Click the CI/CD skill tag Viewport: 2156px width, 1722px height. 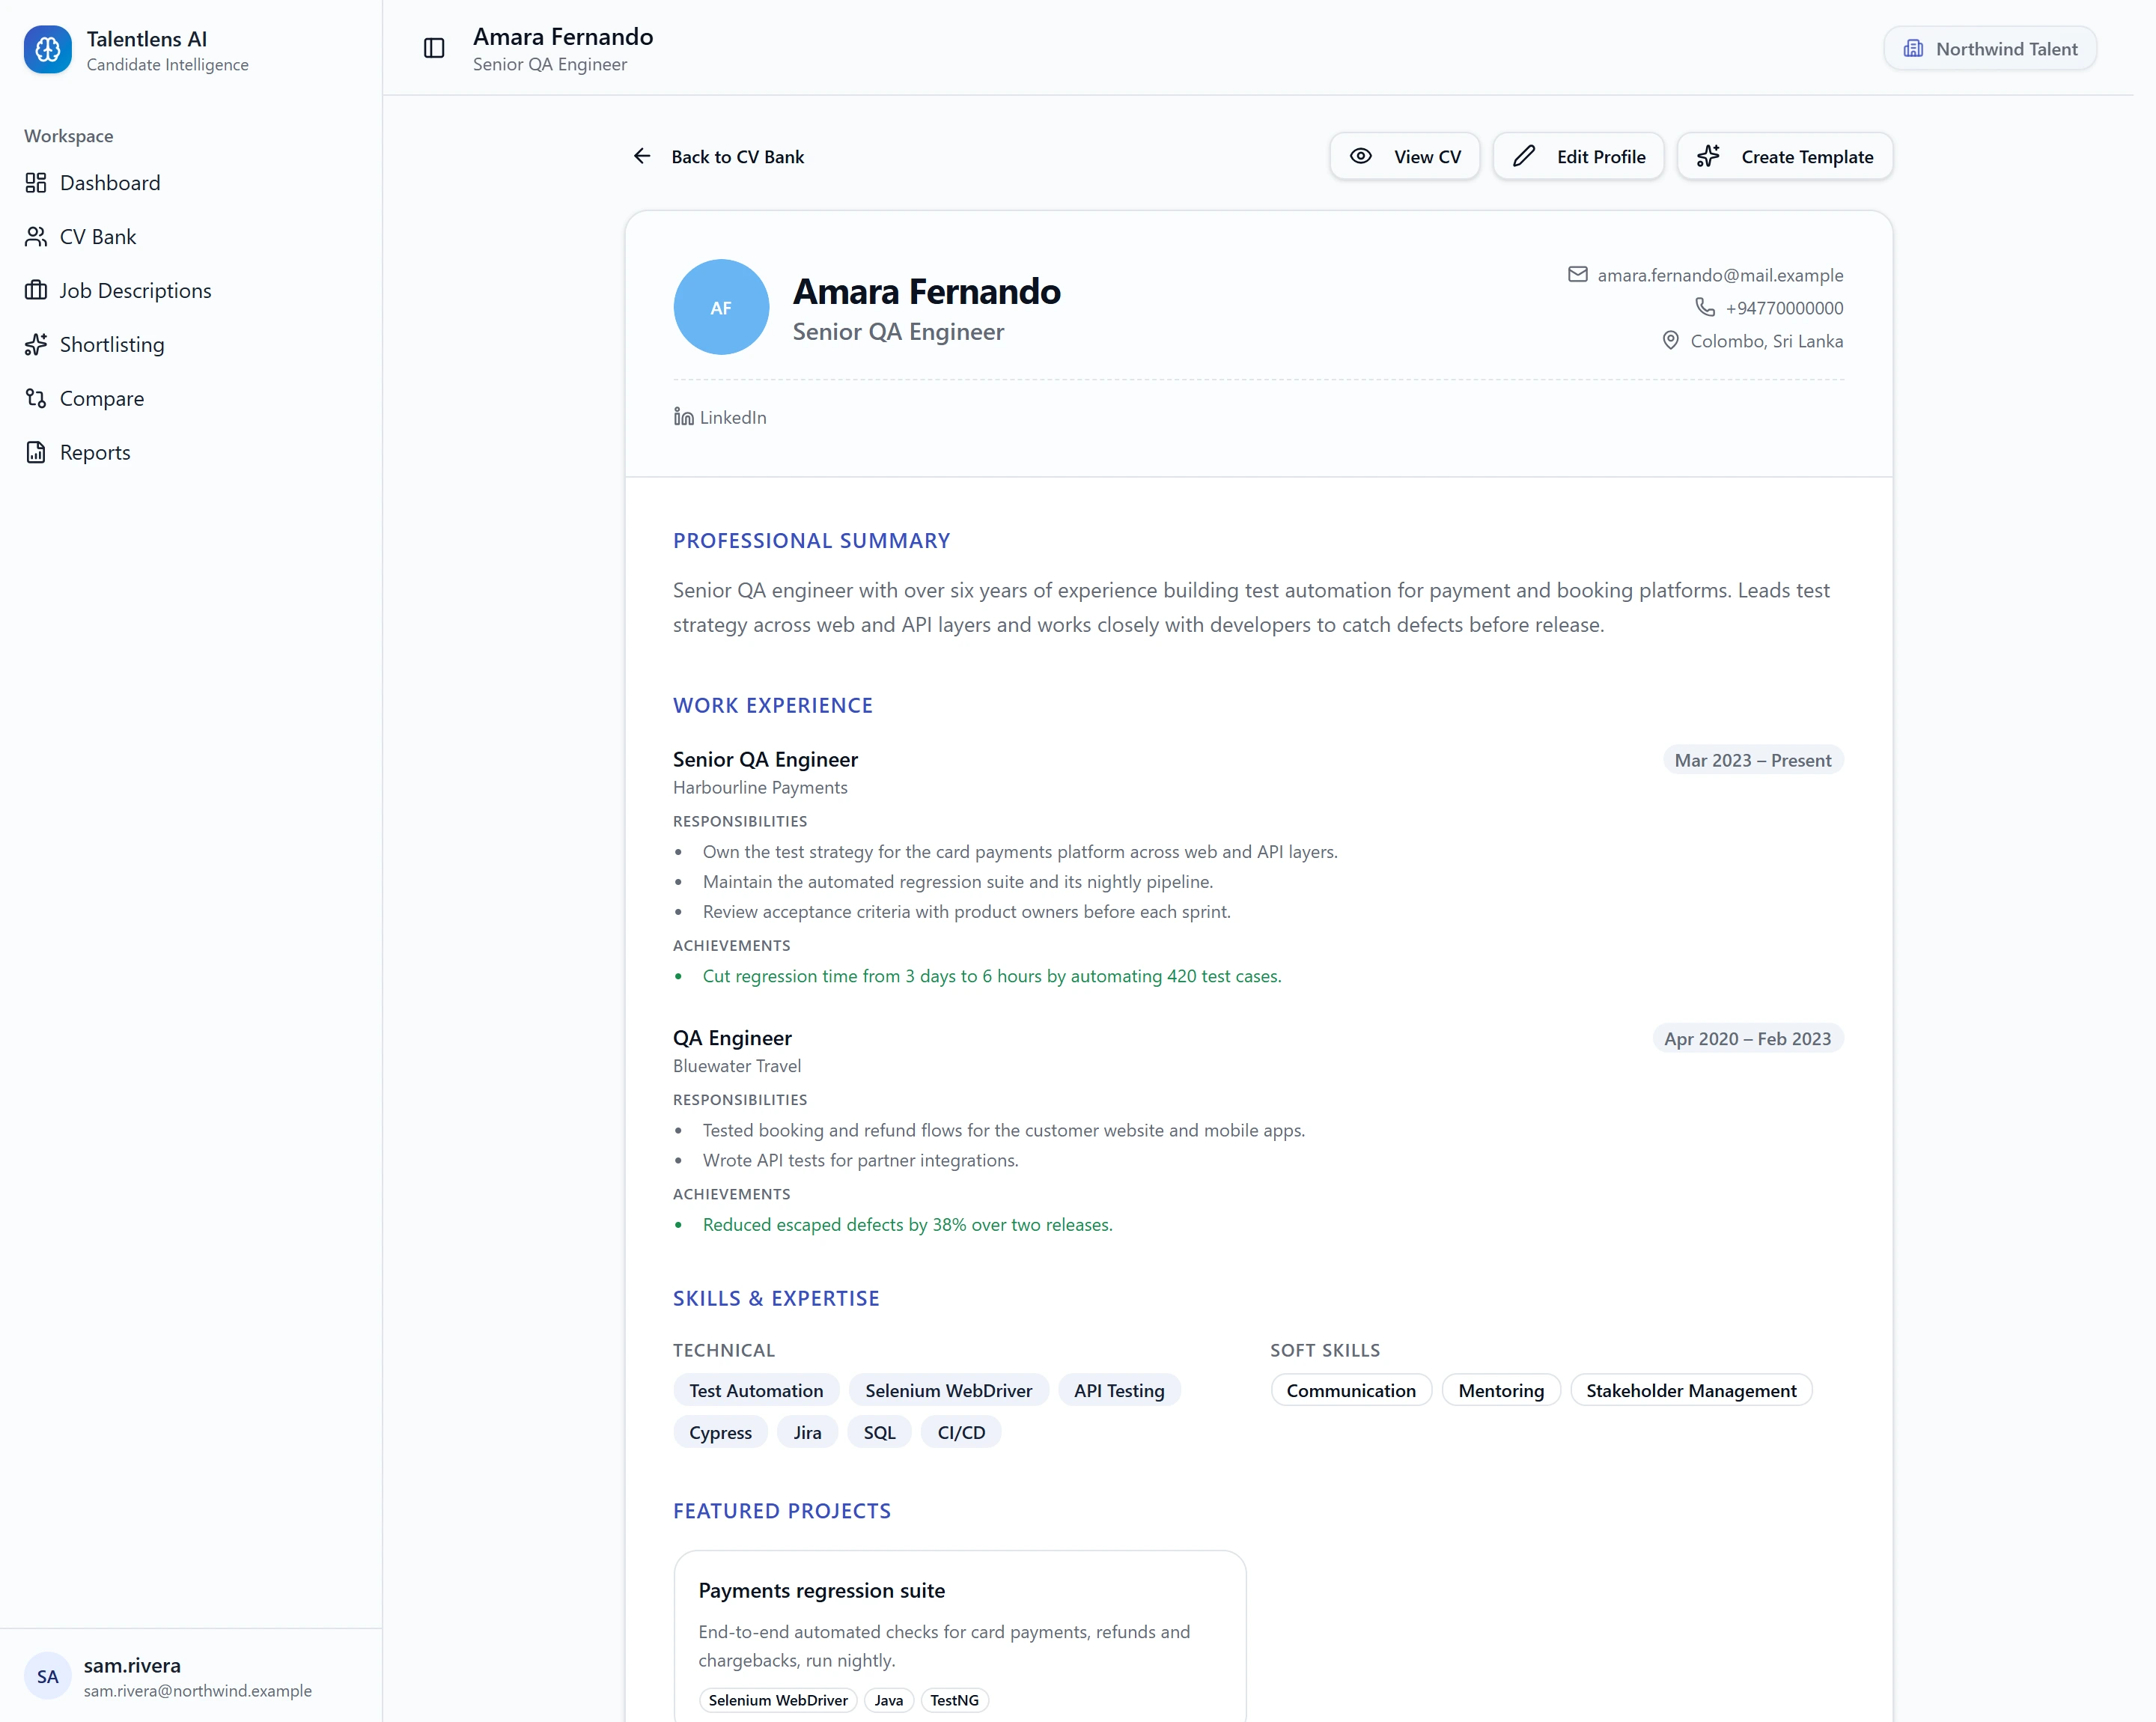(x=961, y=1432)
